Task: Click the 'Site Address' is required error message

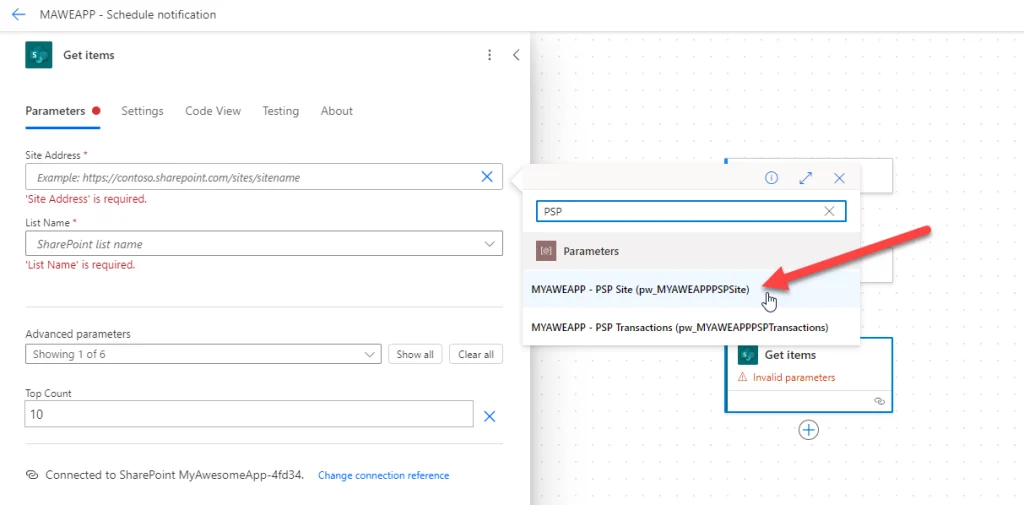Action: [86, 199]
